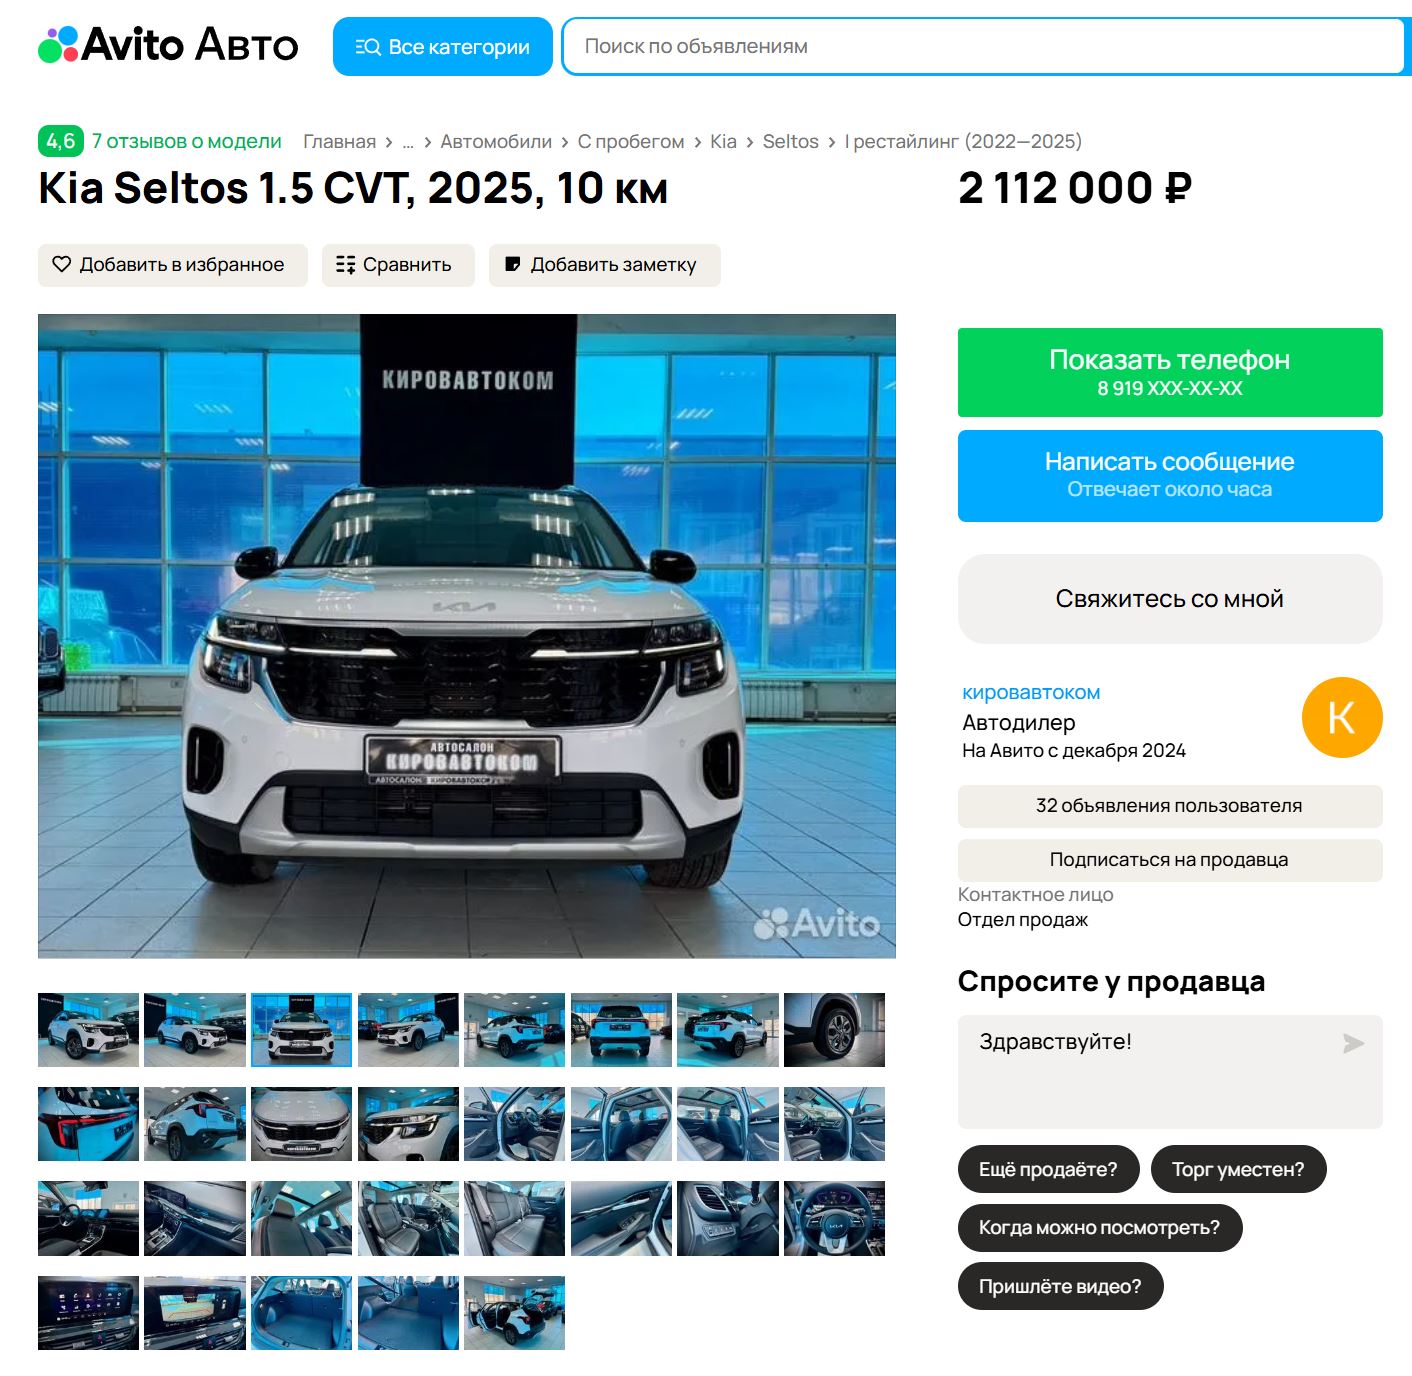The image size is (1412, 1376).
Task: Click Сравнить compare button
Action: [x=398, y=265]
